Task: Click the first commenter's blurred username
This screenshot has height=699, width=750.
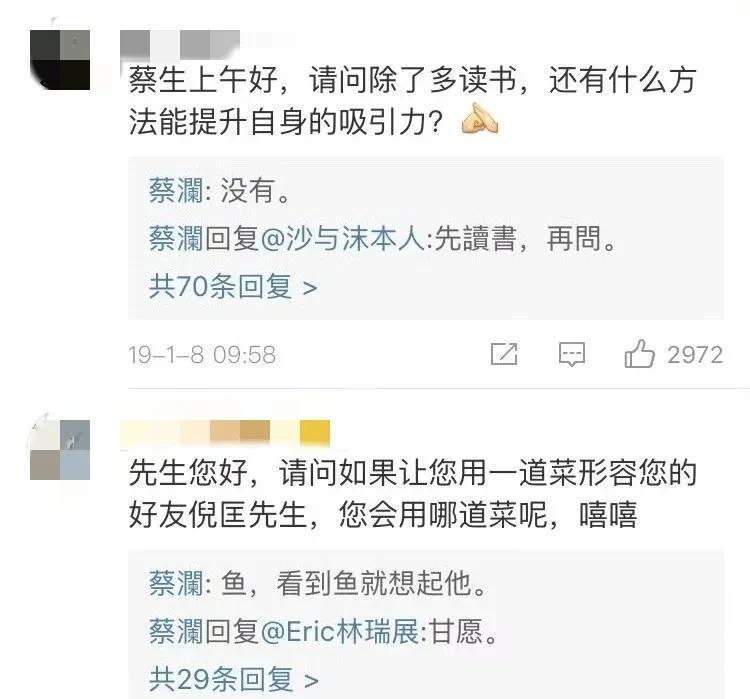Action: tap(180, 45)
